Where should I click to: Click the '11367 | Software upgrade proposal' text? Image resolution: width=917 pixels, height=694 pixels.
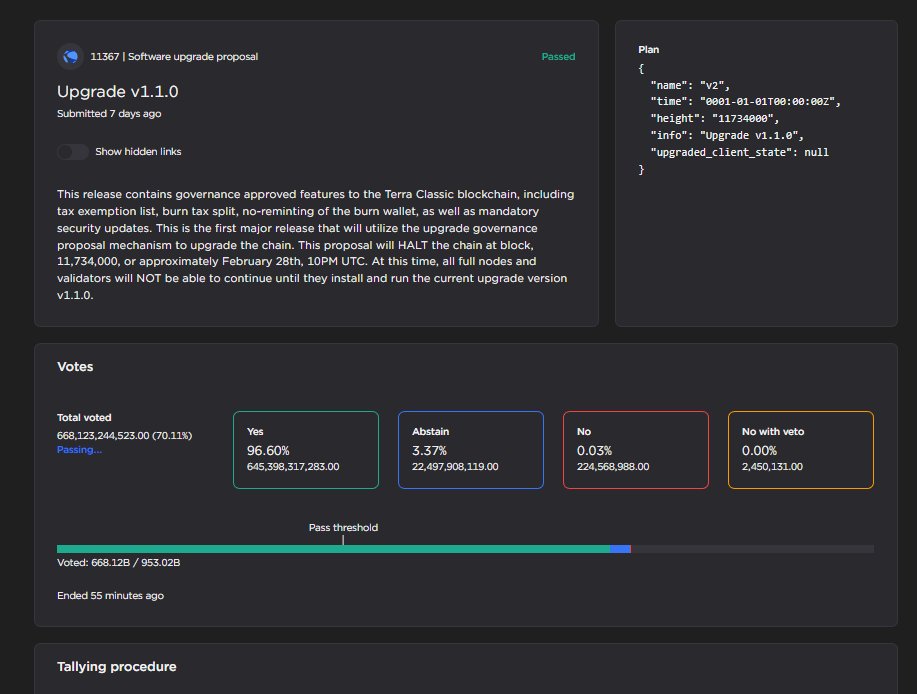[174, 57]
